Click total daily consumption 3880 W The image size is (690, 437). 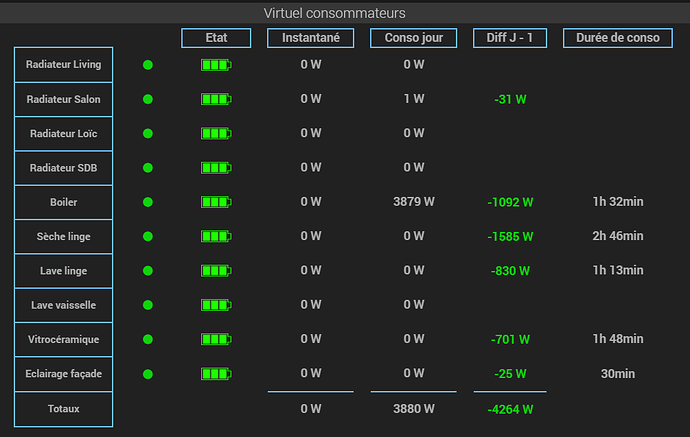tap(414, 409)
